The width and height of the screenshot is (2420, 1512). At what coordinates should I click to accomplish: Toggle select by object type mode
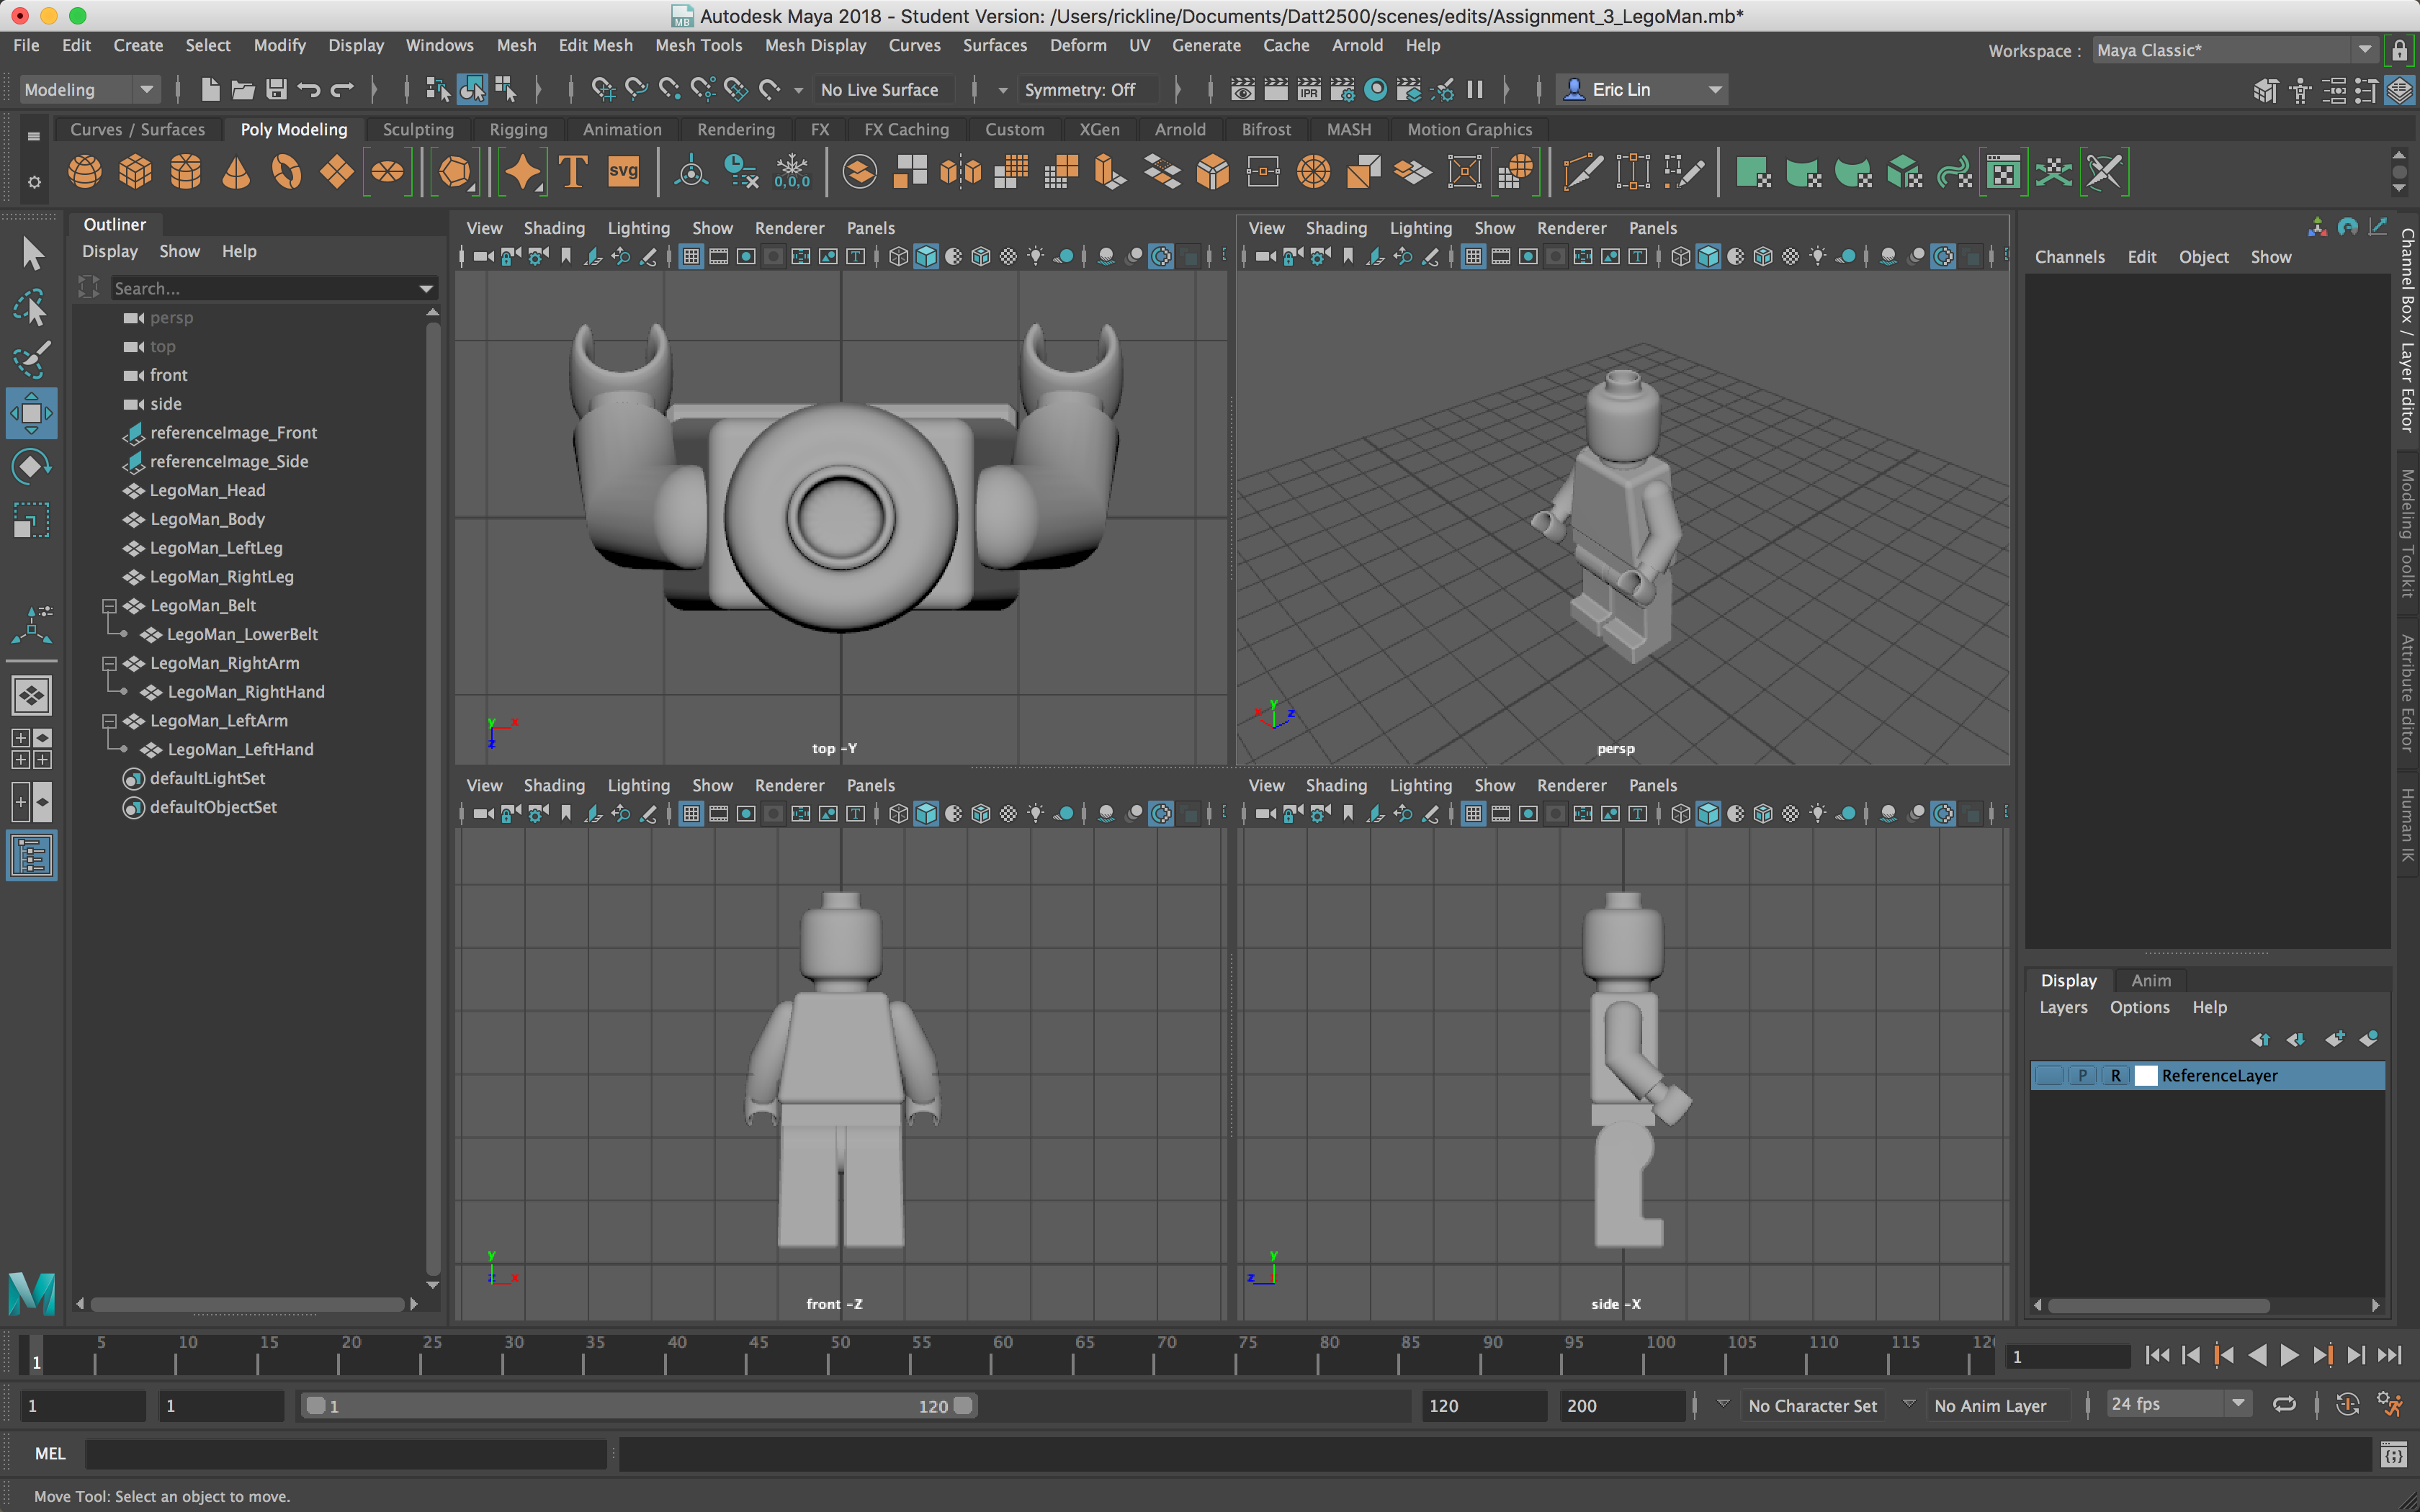pyautogui.click(x=472, y=90)
